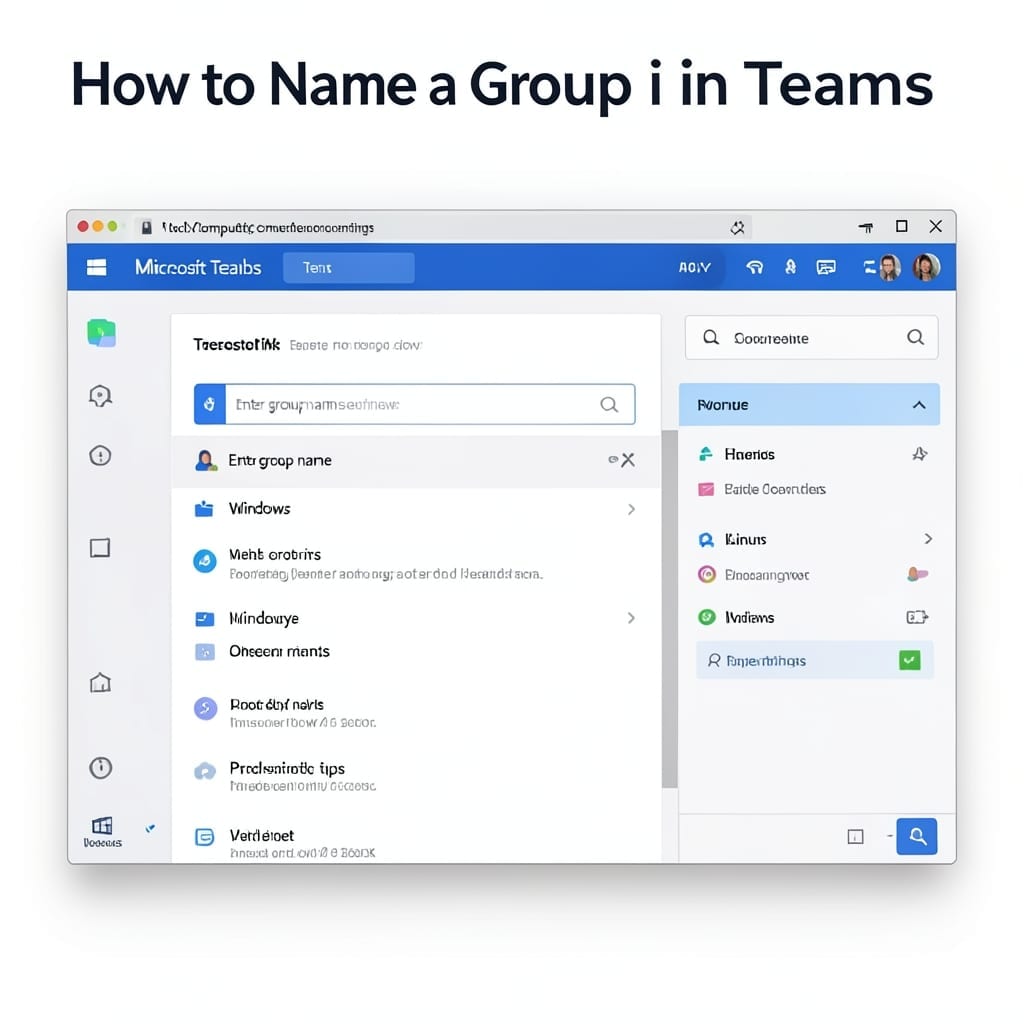Focus the 'Enter group name' input field
1024x1024 pixels.
click(x=415, y=404)
